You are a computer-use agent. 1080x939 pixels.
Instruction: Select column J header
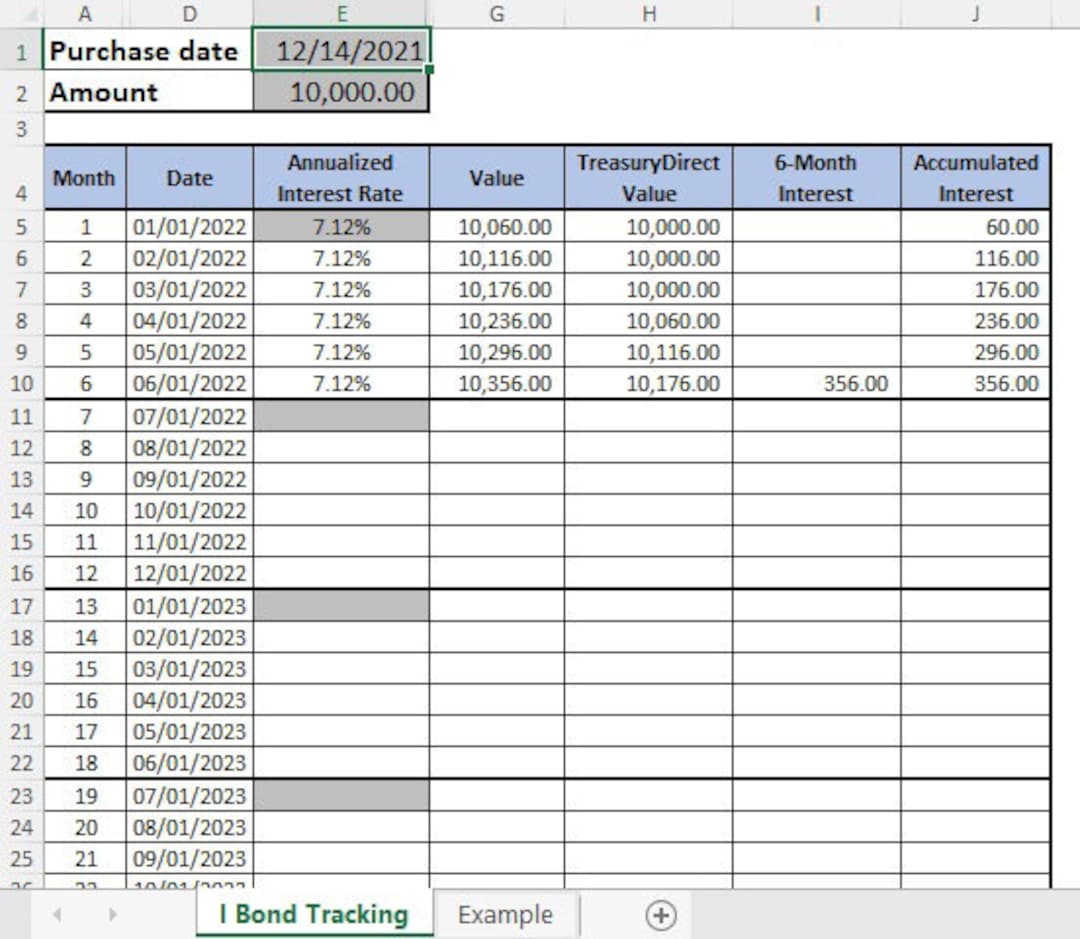coord(975,13)
